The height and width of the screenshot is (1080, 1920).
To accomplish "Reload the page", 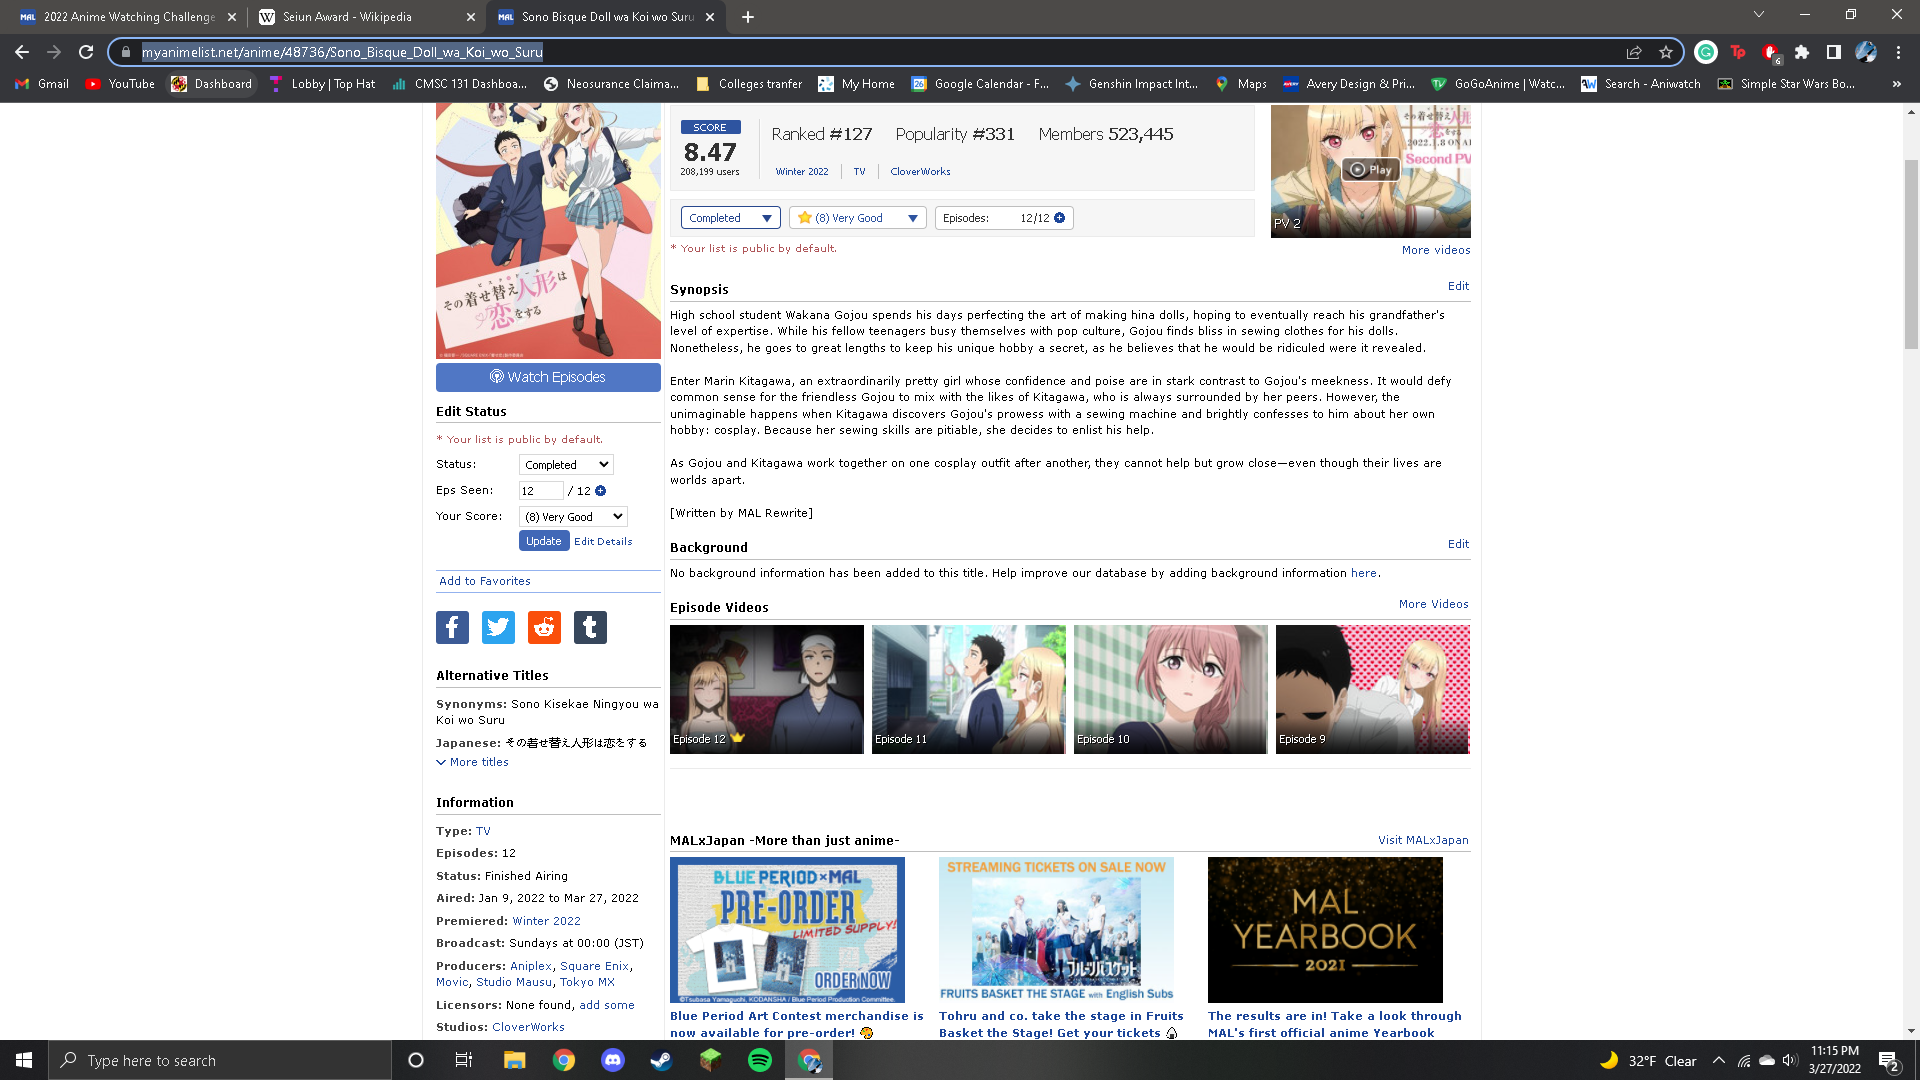I will click(86, 52).
